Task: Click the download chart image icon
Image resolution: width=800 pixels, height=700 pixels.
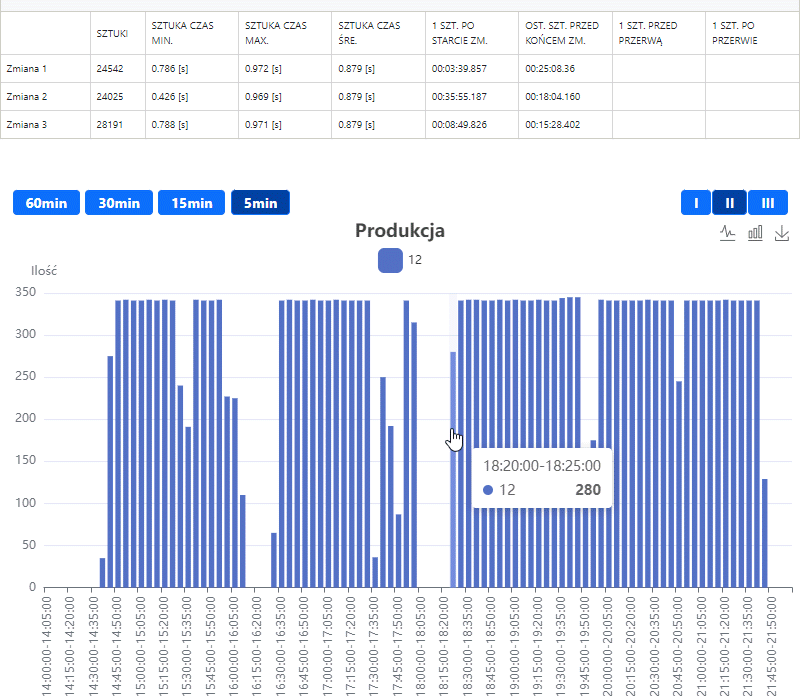Action: coord(782,232)
